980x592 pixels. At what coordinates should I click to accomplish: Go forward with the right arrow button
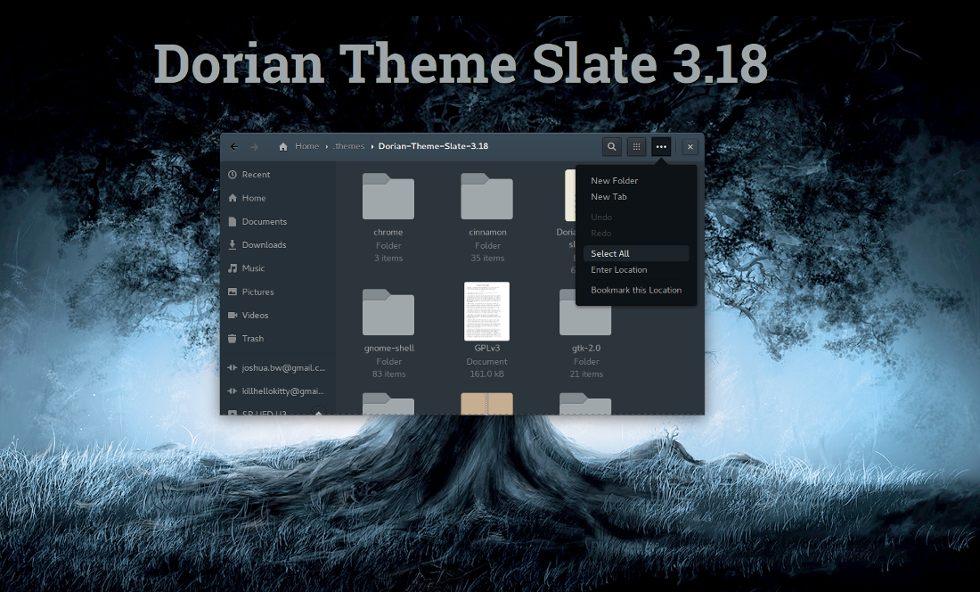point(254,146)
